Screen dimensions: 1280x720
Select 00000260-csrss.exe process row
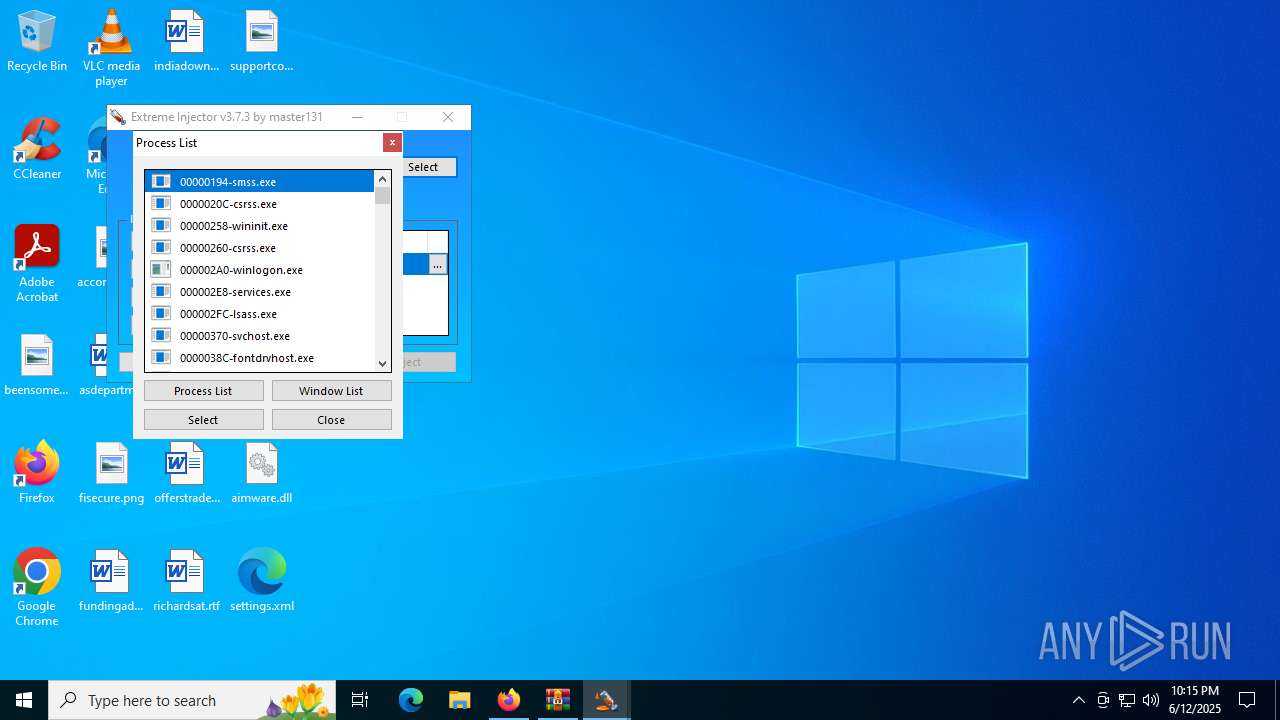(259, 248)
